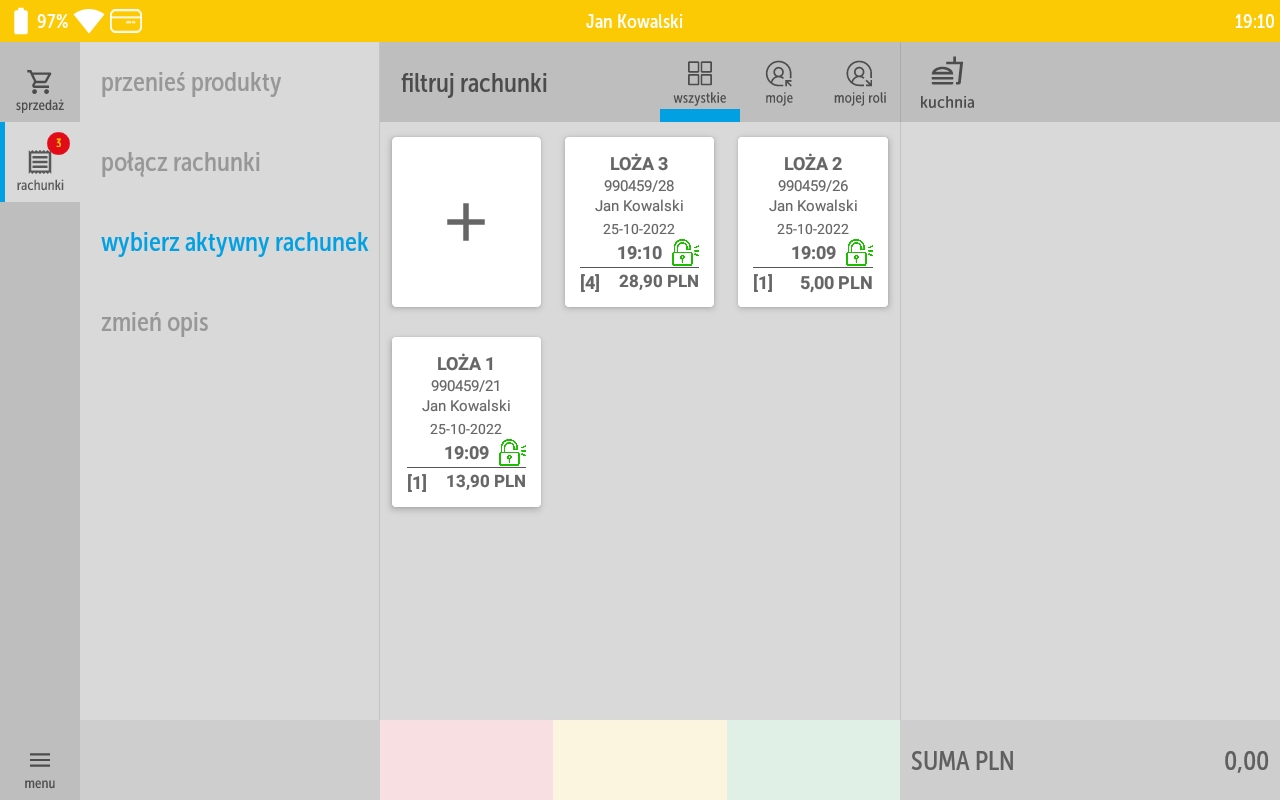Select przenieś produkty option
This screenshot has width=1280, height=800.
tap(191, 82)
